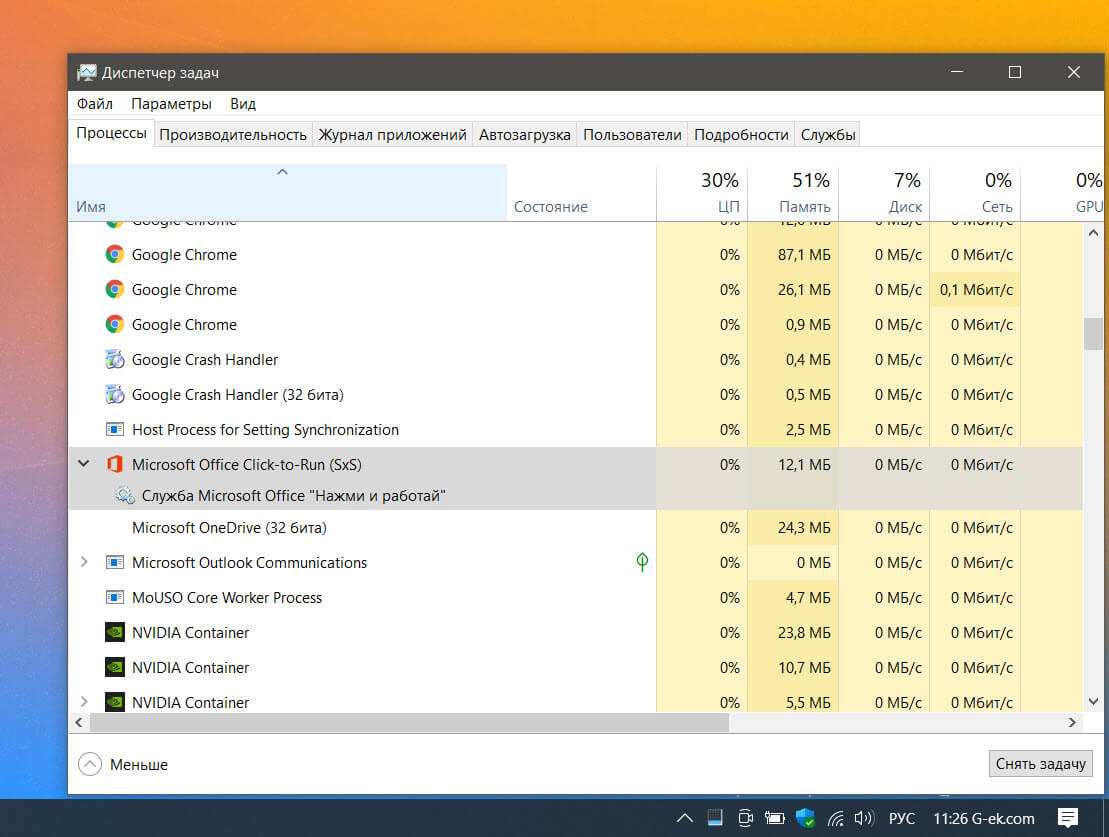Screen dimensions: 1109x837
Task: Click the volume speaker tray icon
Action: [x=864, y=819]
